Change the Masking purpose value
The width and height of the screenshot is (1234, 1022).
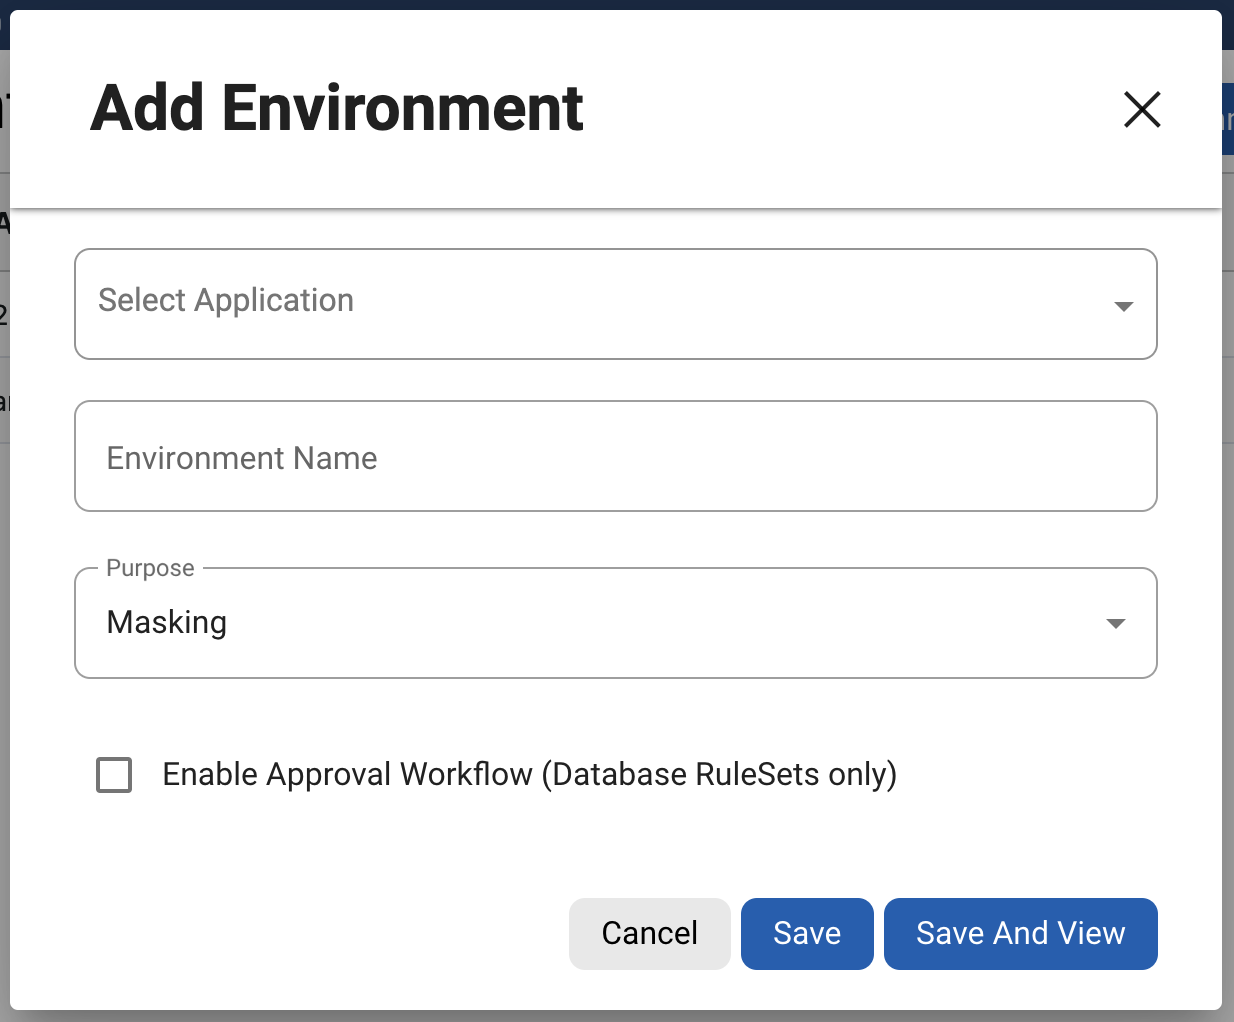click(x=615, y=622)
